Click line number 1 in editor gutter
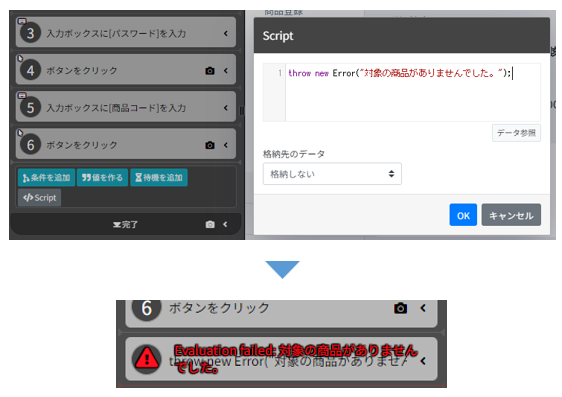Image resolution: width=562 pixels, height=397 pixels. pyautogui.click(x=280, y=73)
